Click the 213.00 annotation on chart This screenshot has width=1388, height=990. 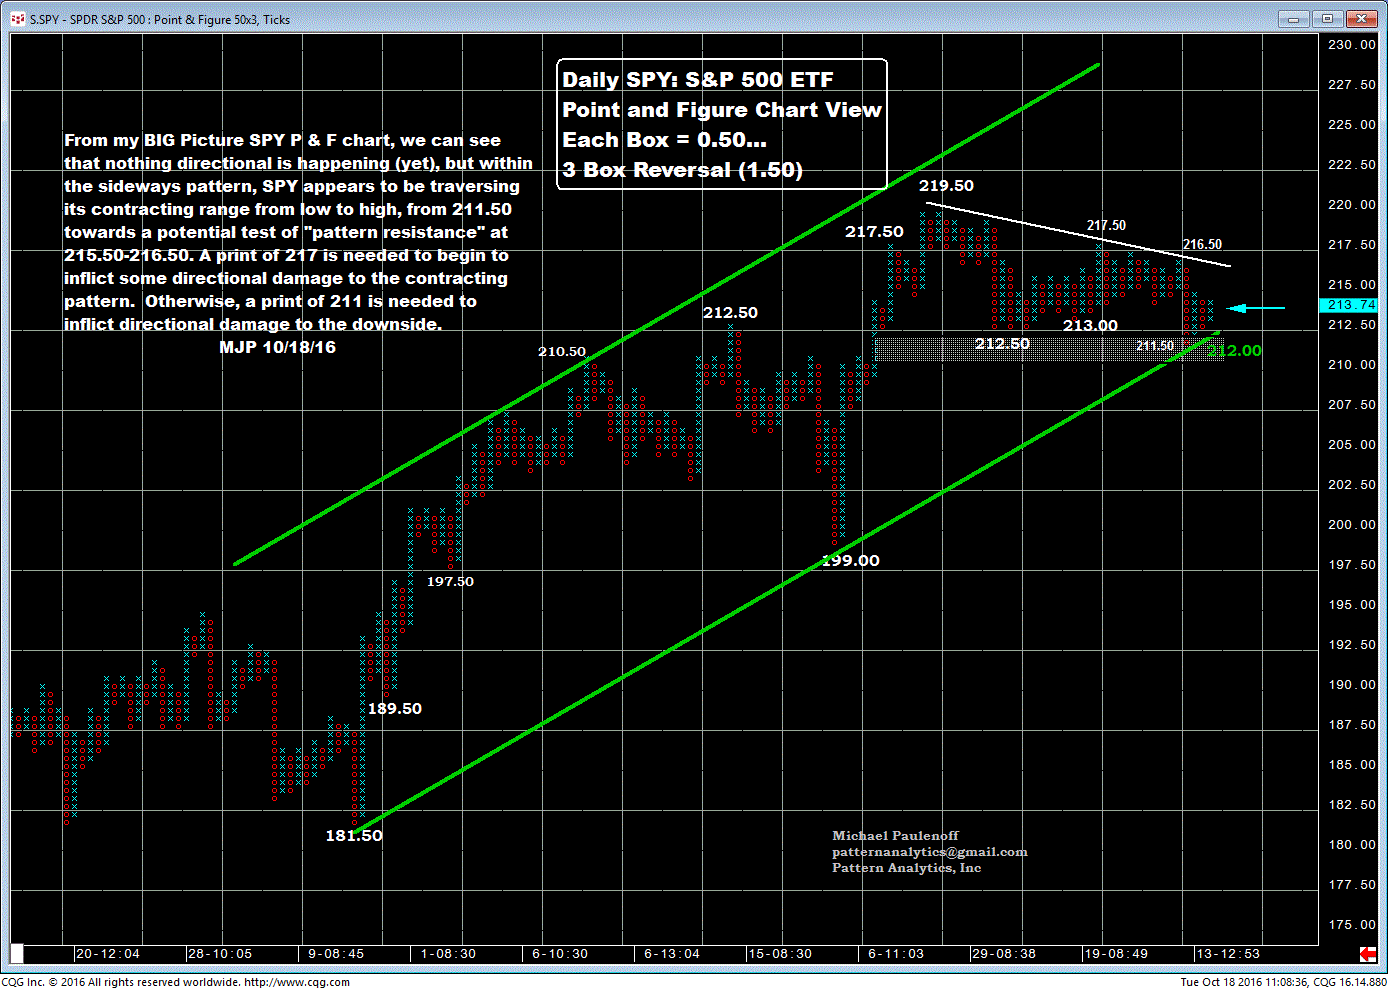pos(1090,326)
